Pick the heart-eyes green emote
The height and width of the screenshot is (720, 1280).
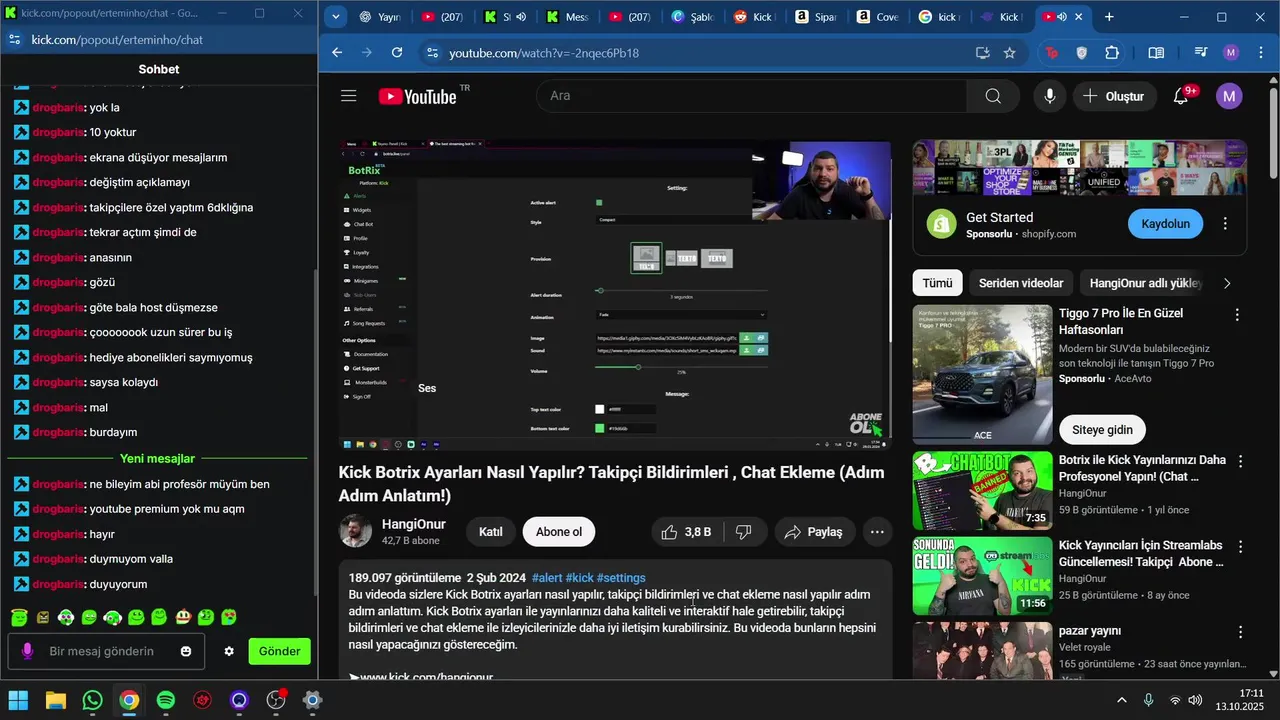(229, 618)
